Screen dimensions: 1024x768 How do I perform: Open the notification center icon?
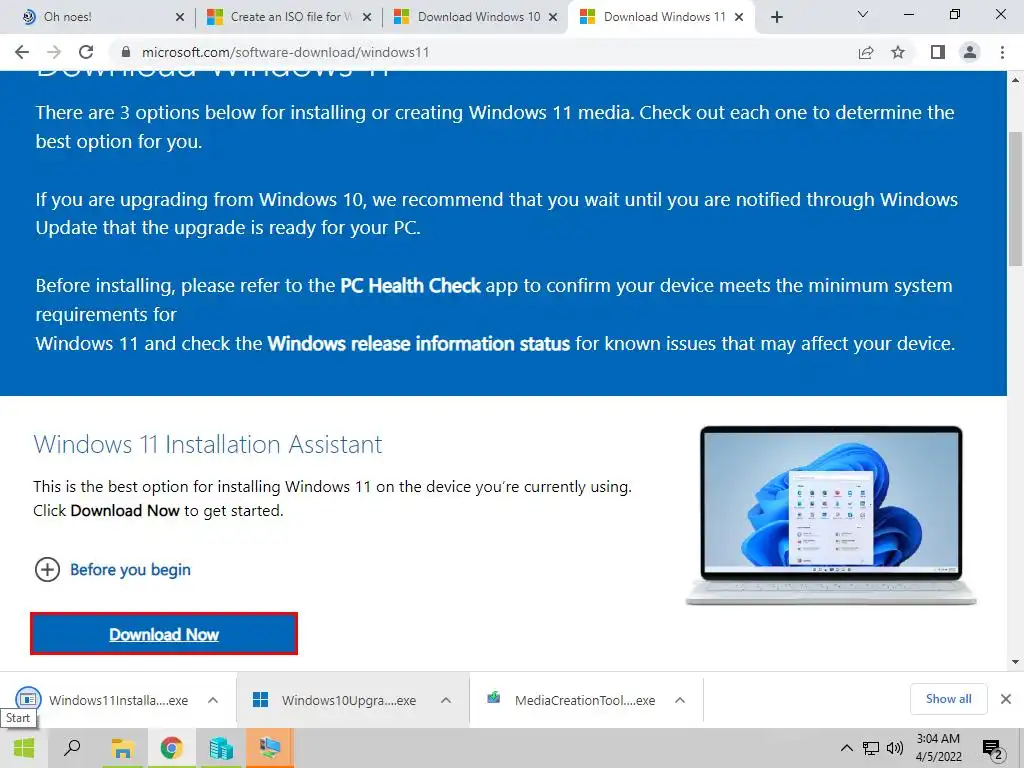tap(993, 749)
